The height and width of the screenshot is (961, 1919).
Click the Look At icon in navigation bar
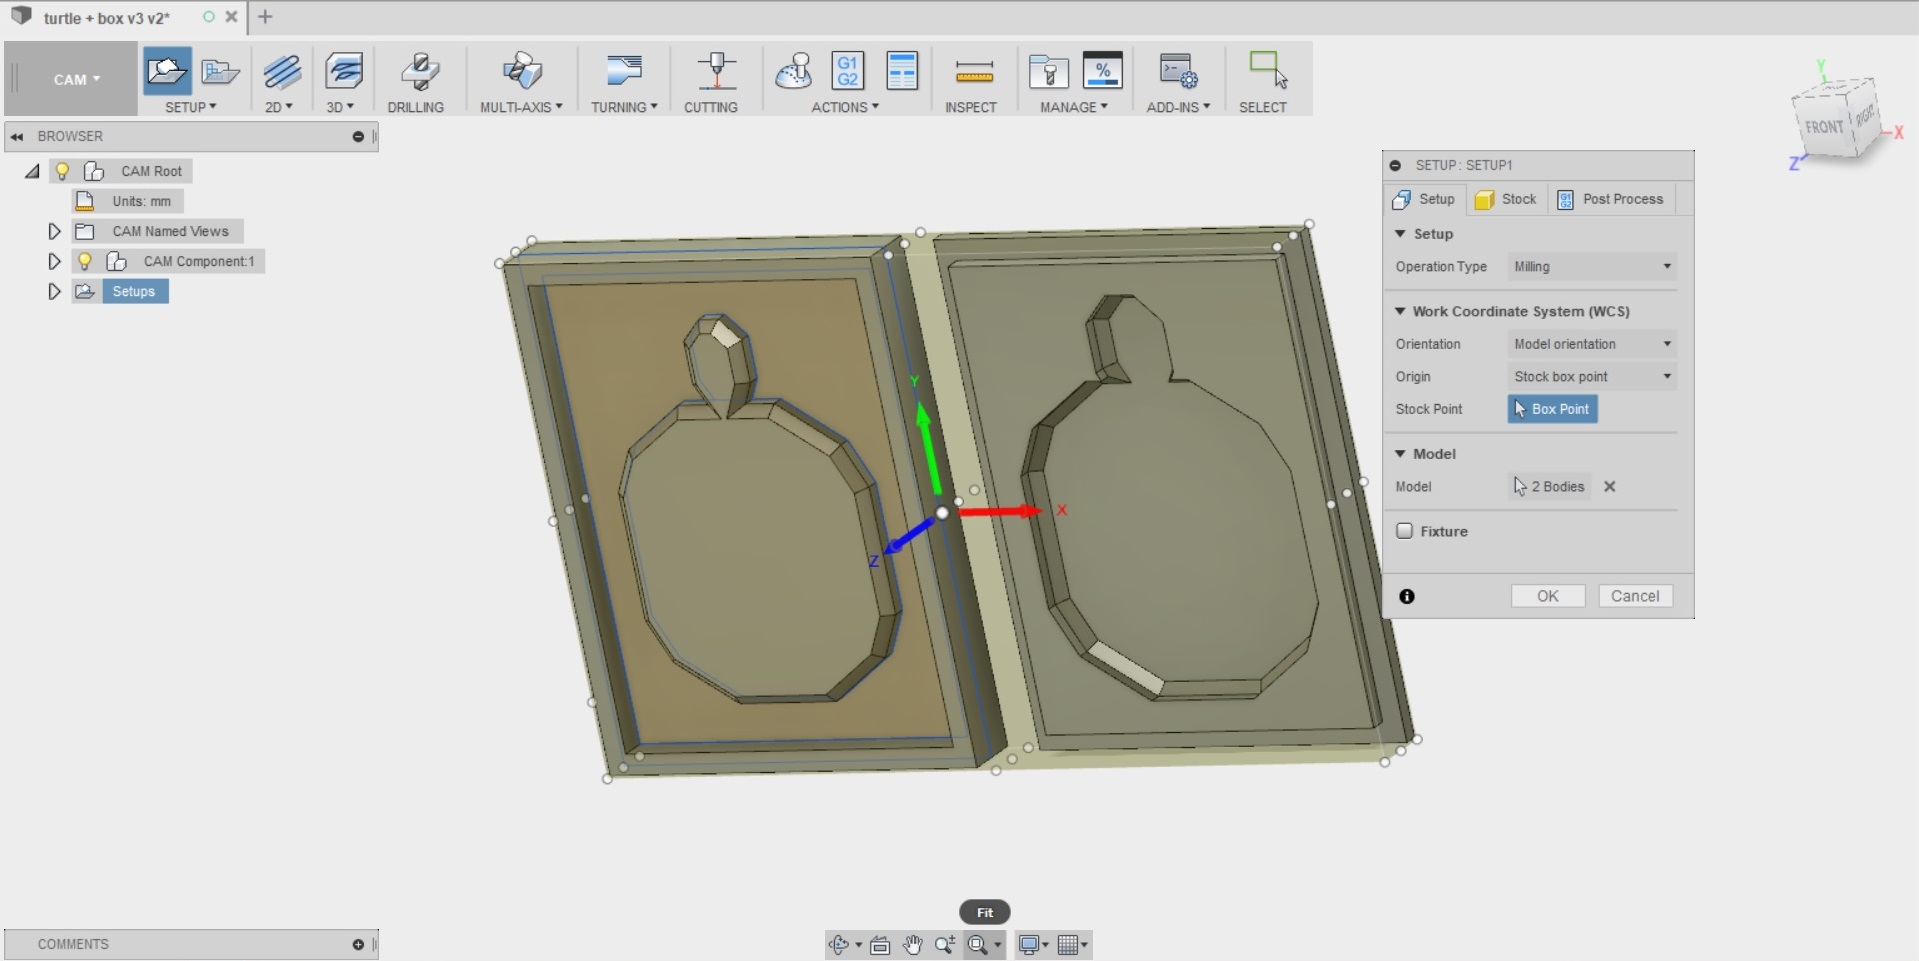[x=880, y=945]
